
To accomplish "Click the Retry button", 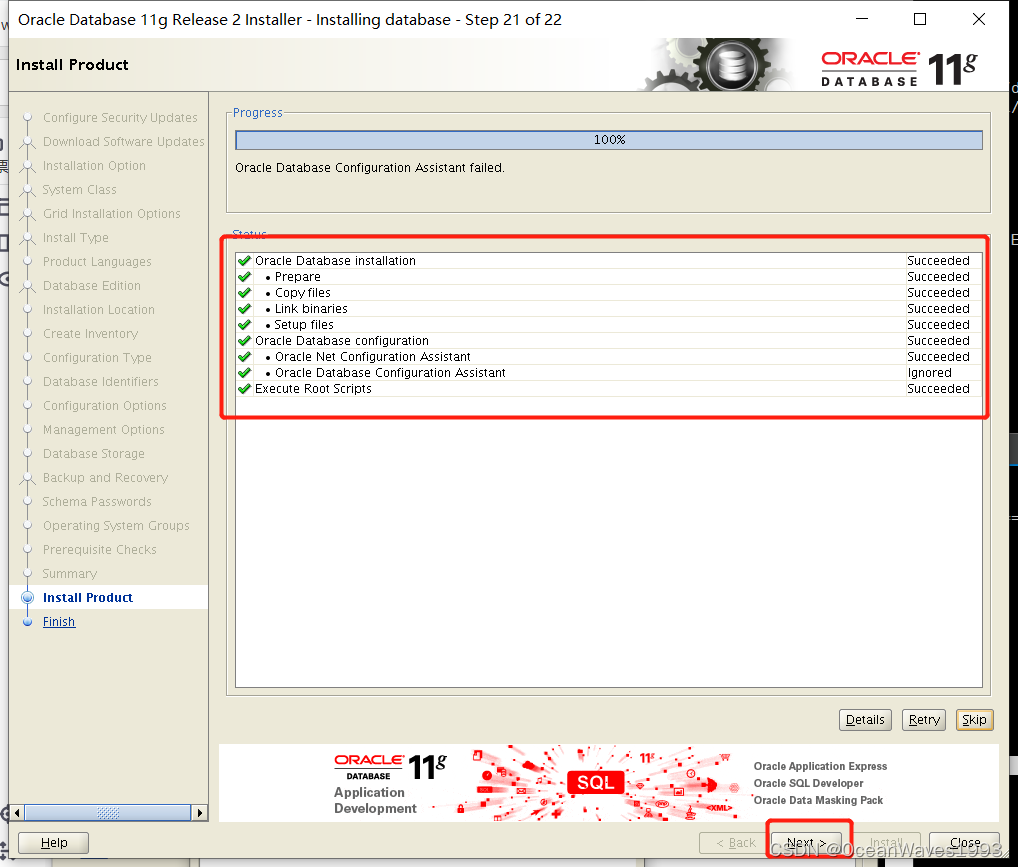I will (924, 720).
